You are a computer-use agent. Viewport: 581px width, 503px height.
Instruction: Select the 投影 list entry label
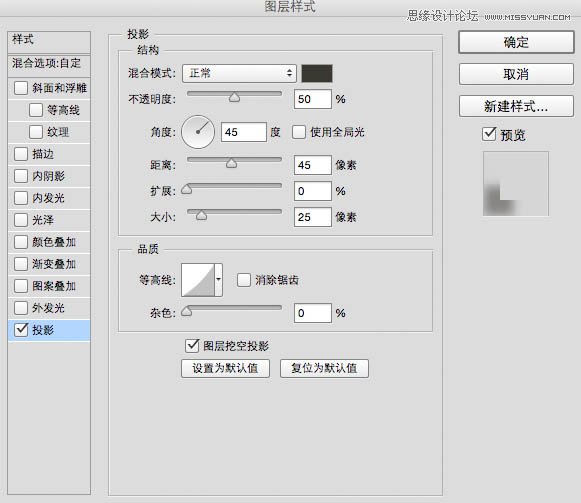(43, 330)
